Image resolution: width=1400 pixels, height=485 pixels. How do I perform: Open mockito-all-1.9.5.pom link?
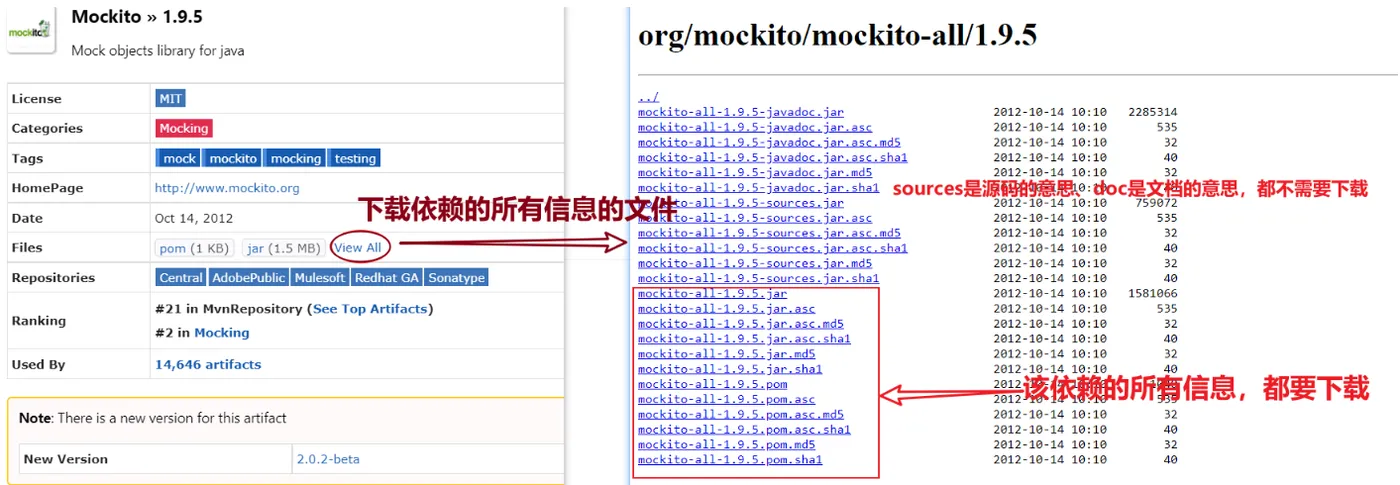tap(712, 384)
